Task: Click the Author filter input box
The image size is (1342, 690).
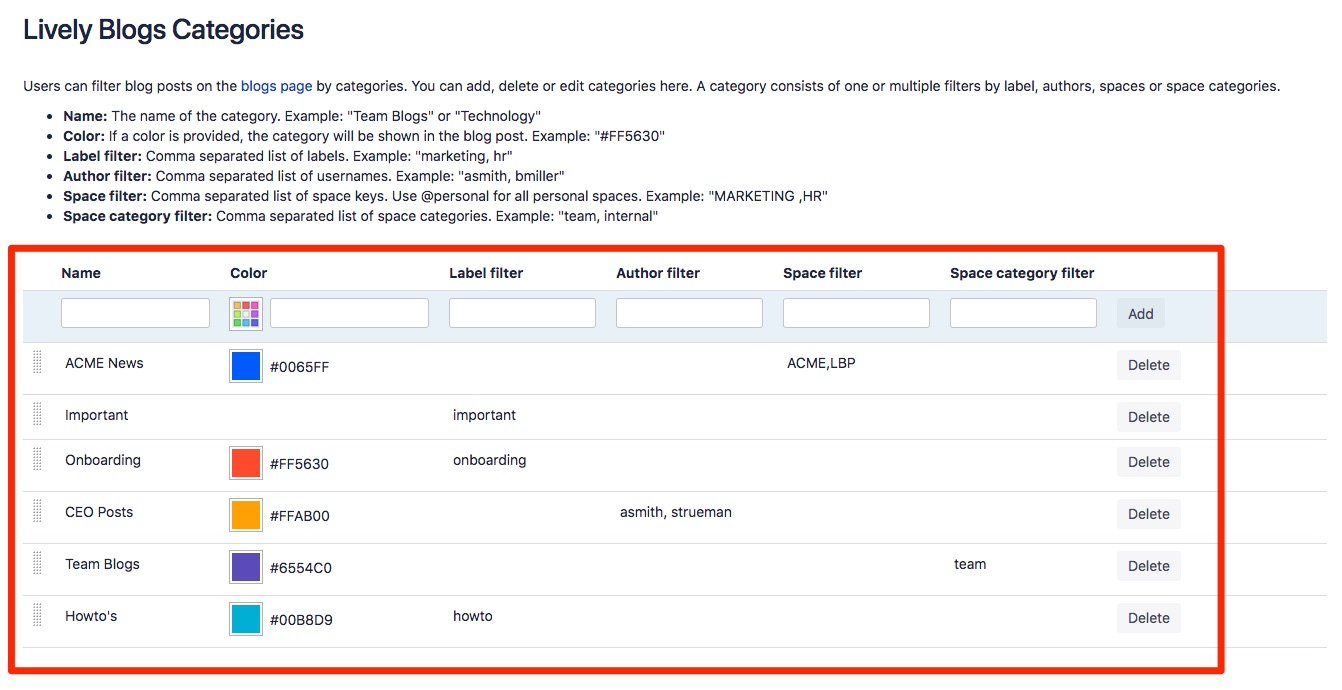Action: (x=689, y=313)
